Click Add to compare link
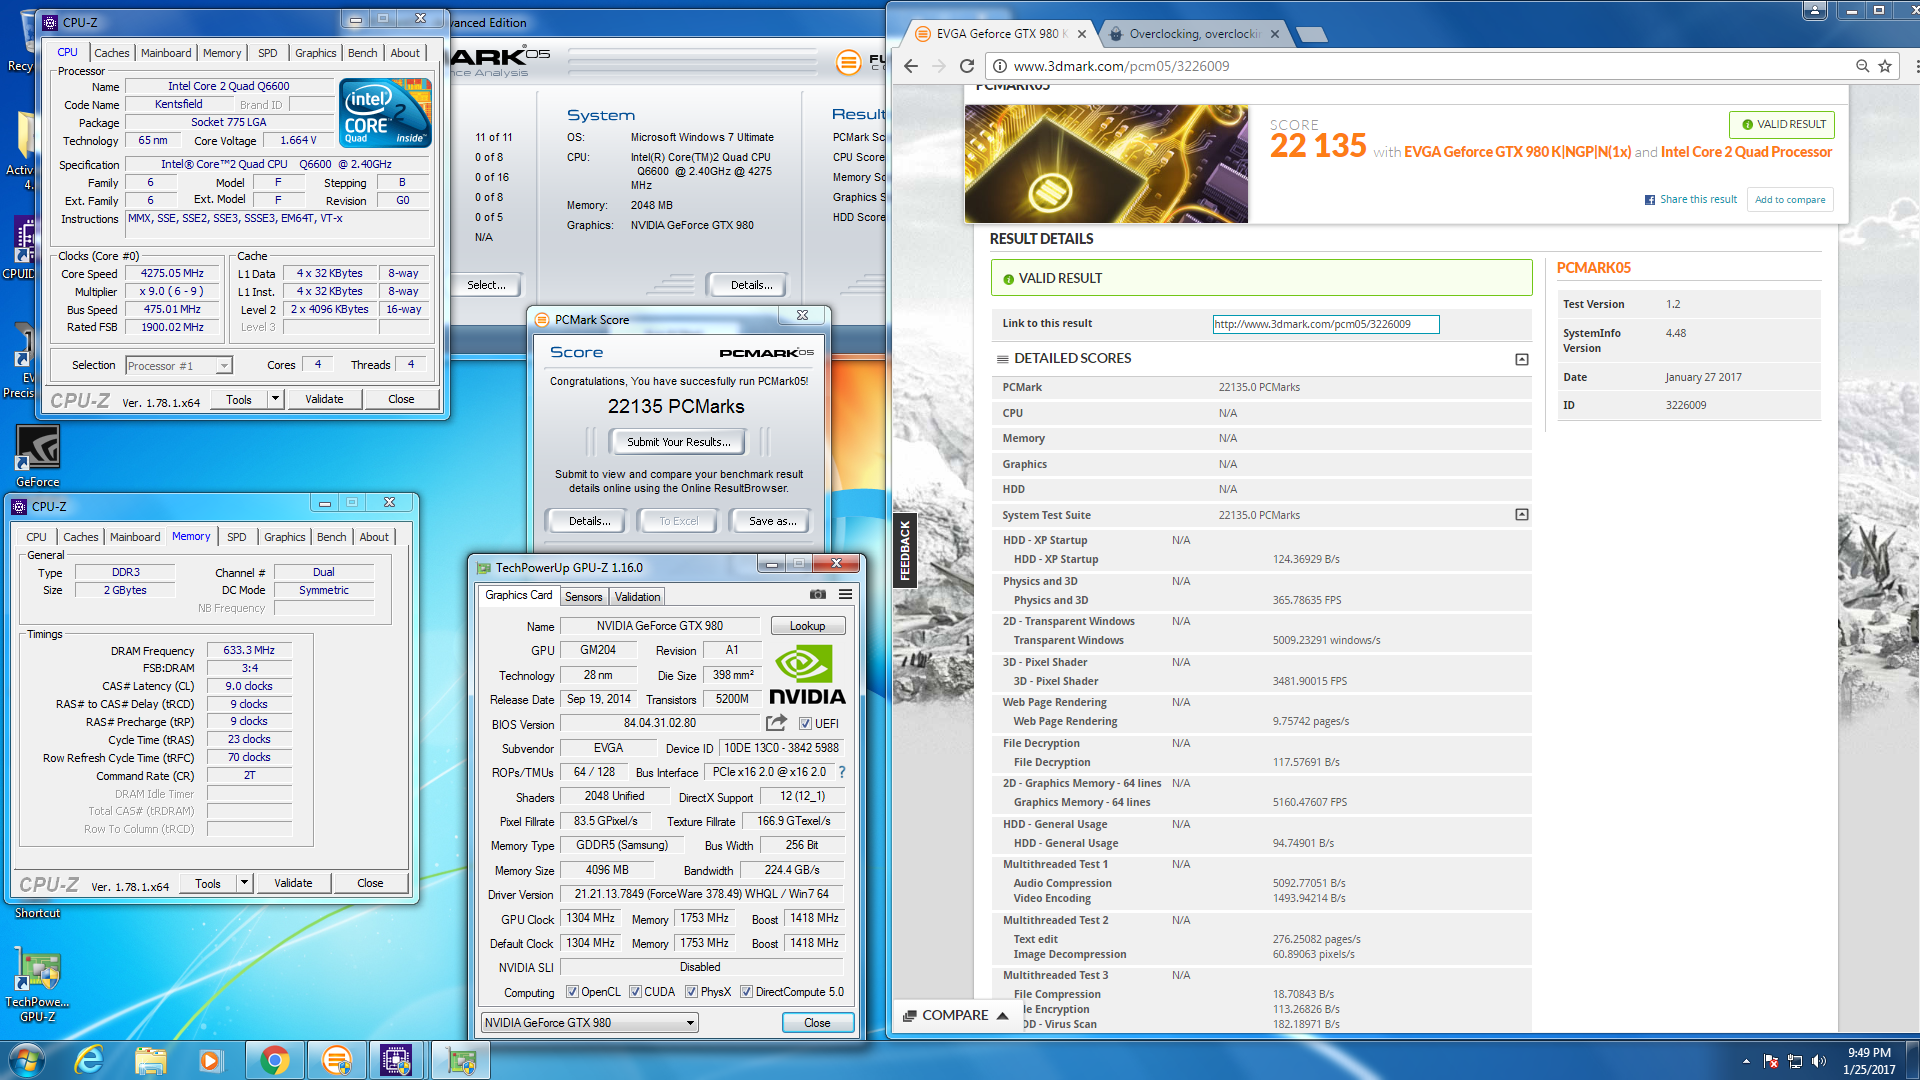 point(1790,200)
